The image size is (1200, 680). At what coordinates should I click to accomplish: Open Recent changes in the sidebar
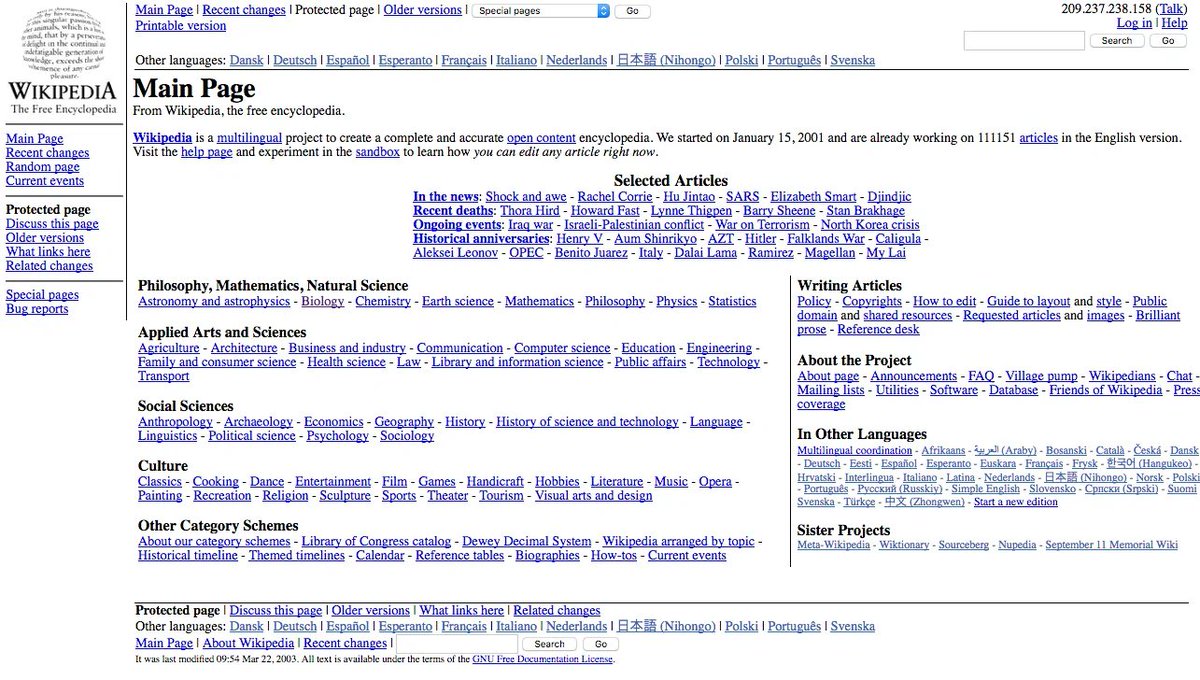[x=47, y=153]
